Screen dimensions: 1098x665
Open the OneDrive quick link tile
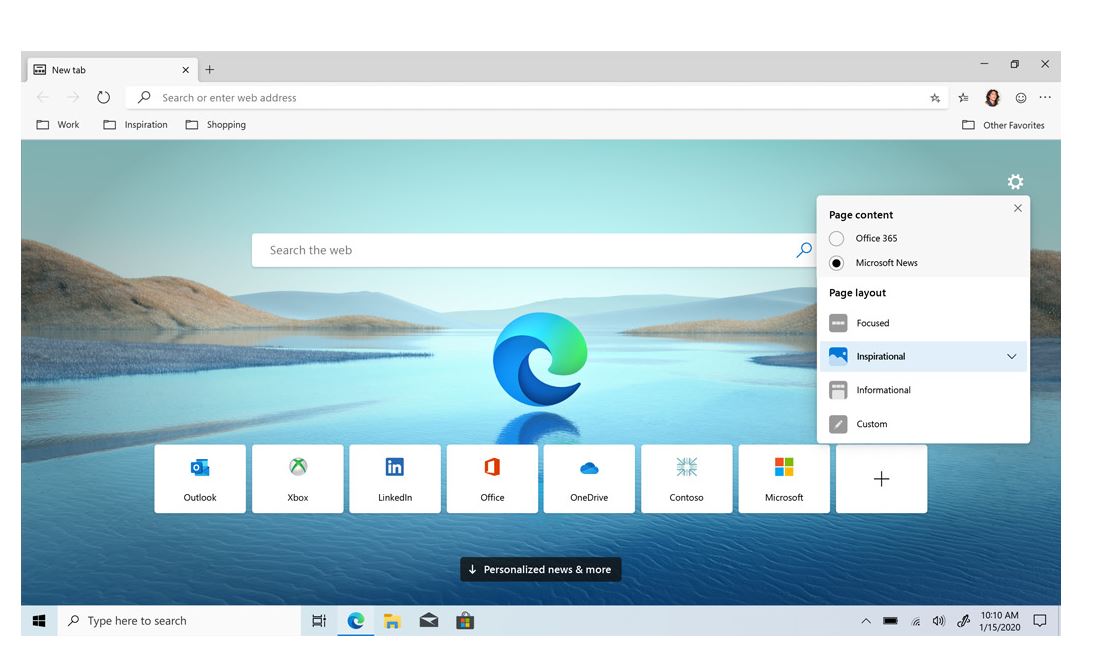[589, 479]
